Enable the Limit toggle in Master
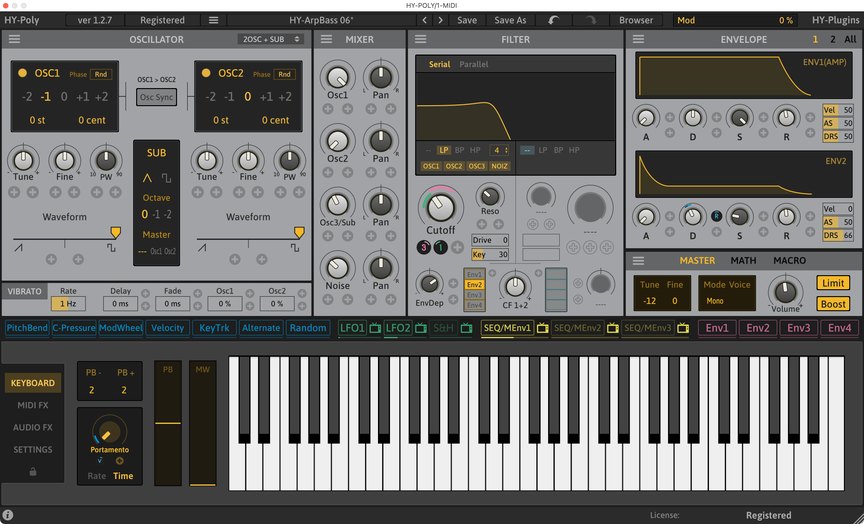The width and height of the screenshot is (864, 524). pyautogui.click(x=832, y=283)
